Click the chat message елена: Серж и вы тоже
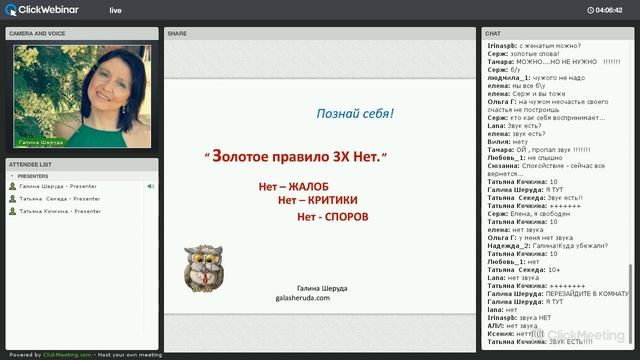This screenshot has width=640, height=360. click(x=526, y=93)
